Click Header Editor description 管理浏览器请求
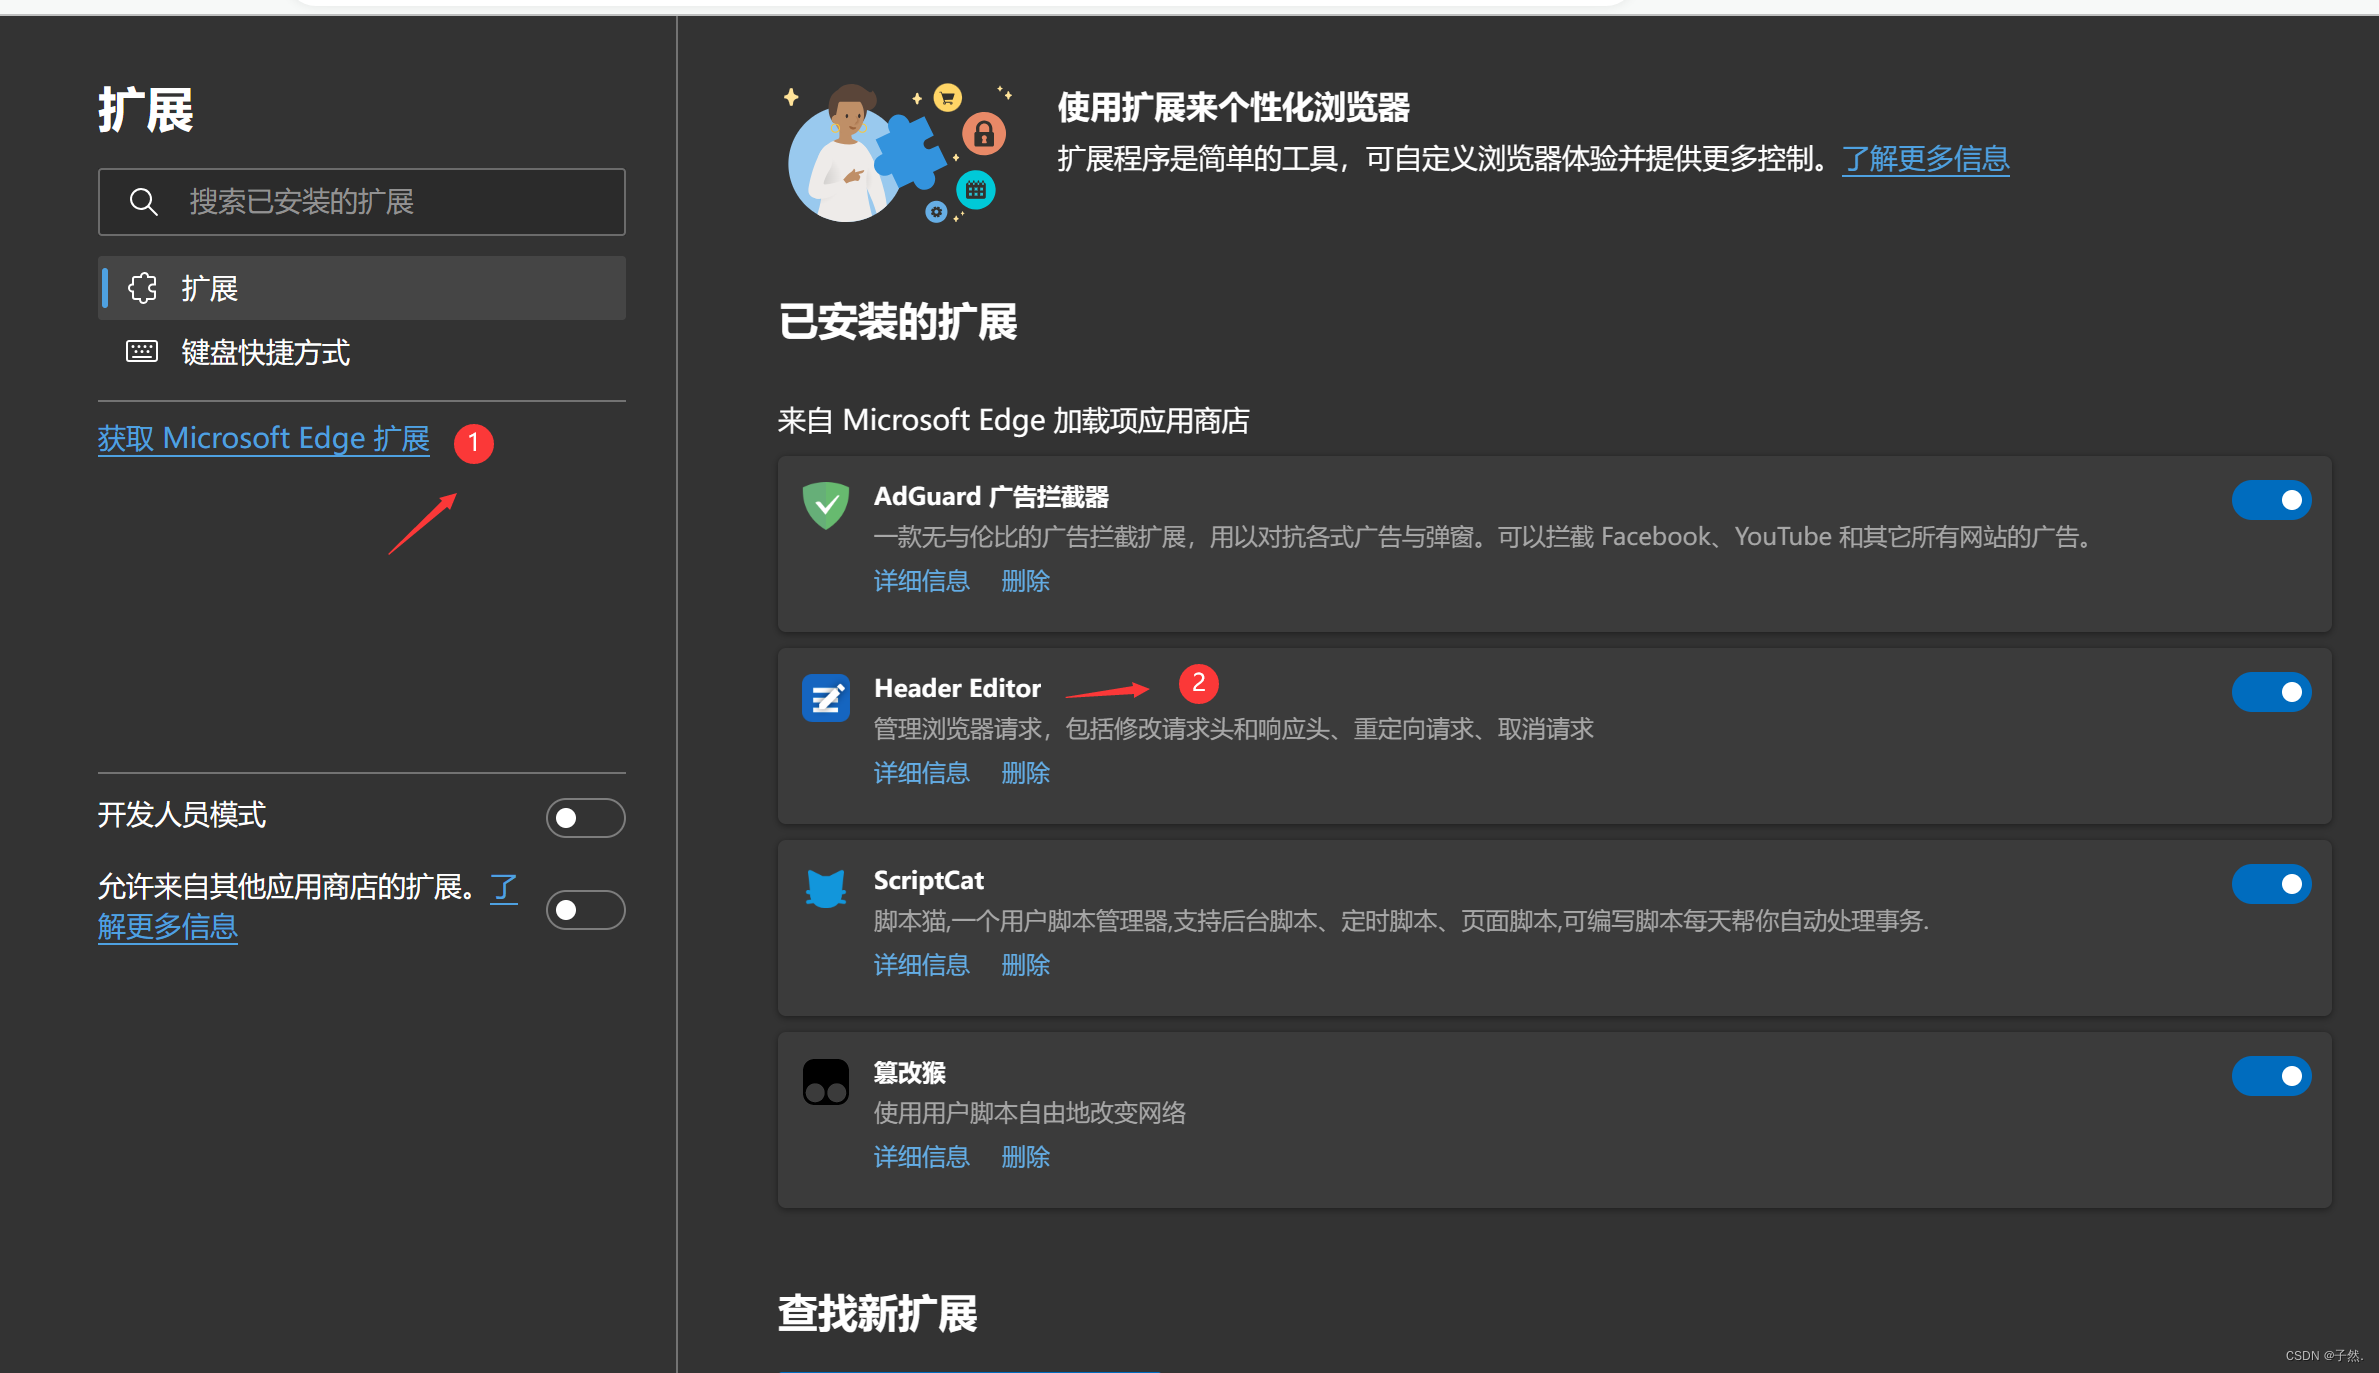This screenshot has width=2379, height=1373. (1234, 729)
